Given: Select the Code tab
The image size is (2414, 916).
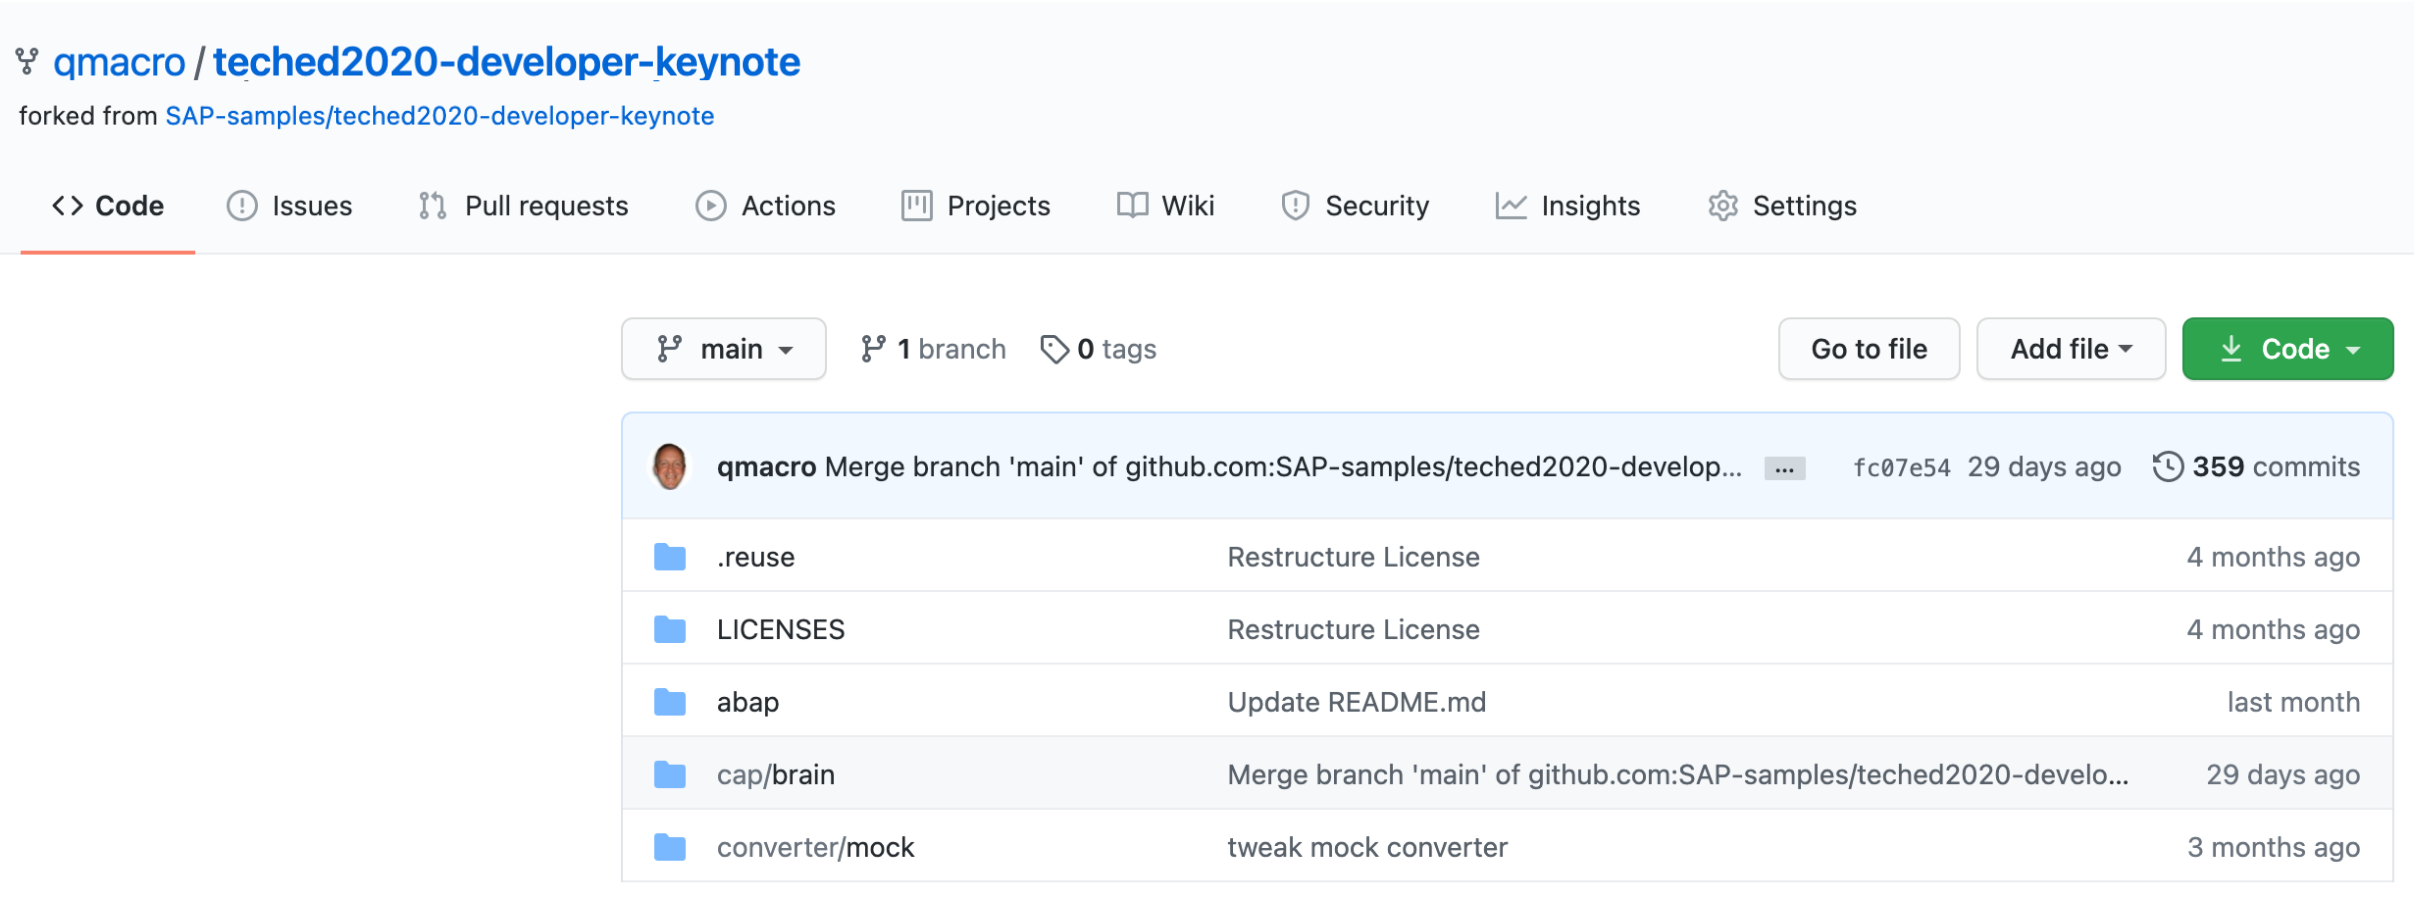Looking at the screenshot, I should pos(108,206).
